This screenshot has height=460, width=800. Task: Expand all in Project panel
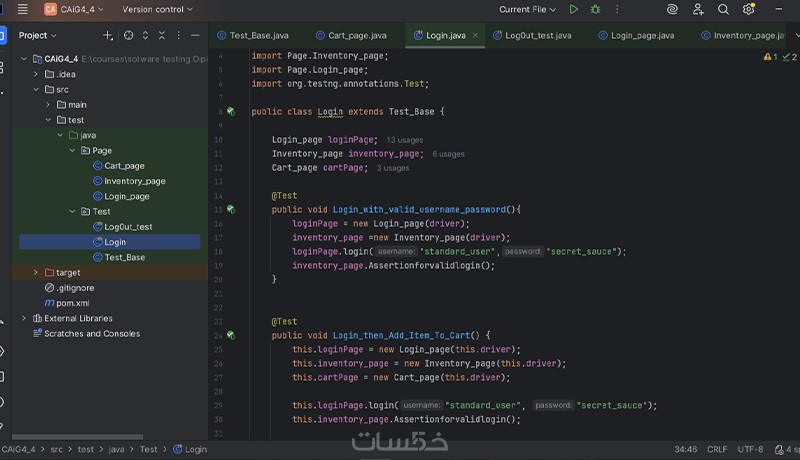tap(145, 35)
